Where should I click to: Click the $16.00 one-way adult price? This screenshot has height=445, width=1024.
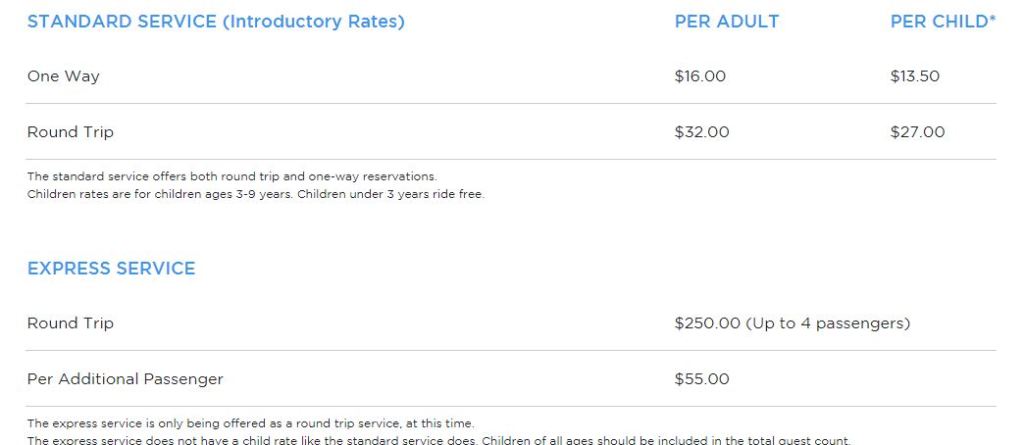[700, 76]
